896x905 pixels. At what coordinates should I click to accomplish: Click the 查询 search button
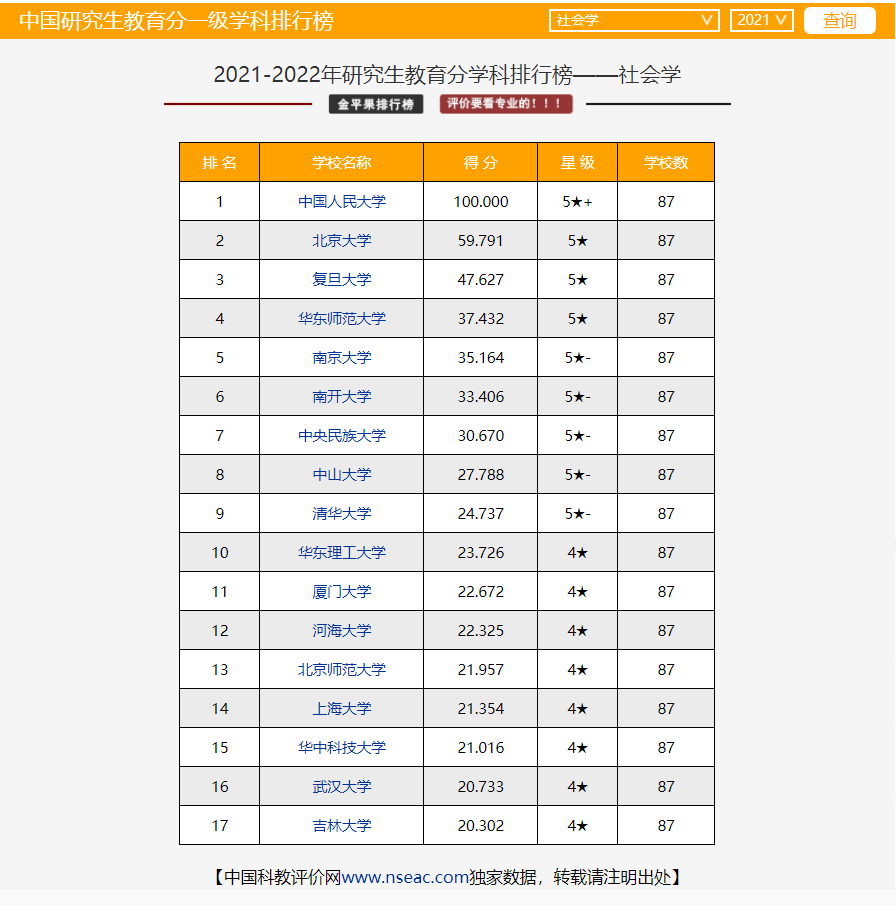tap(839, 20)
